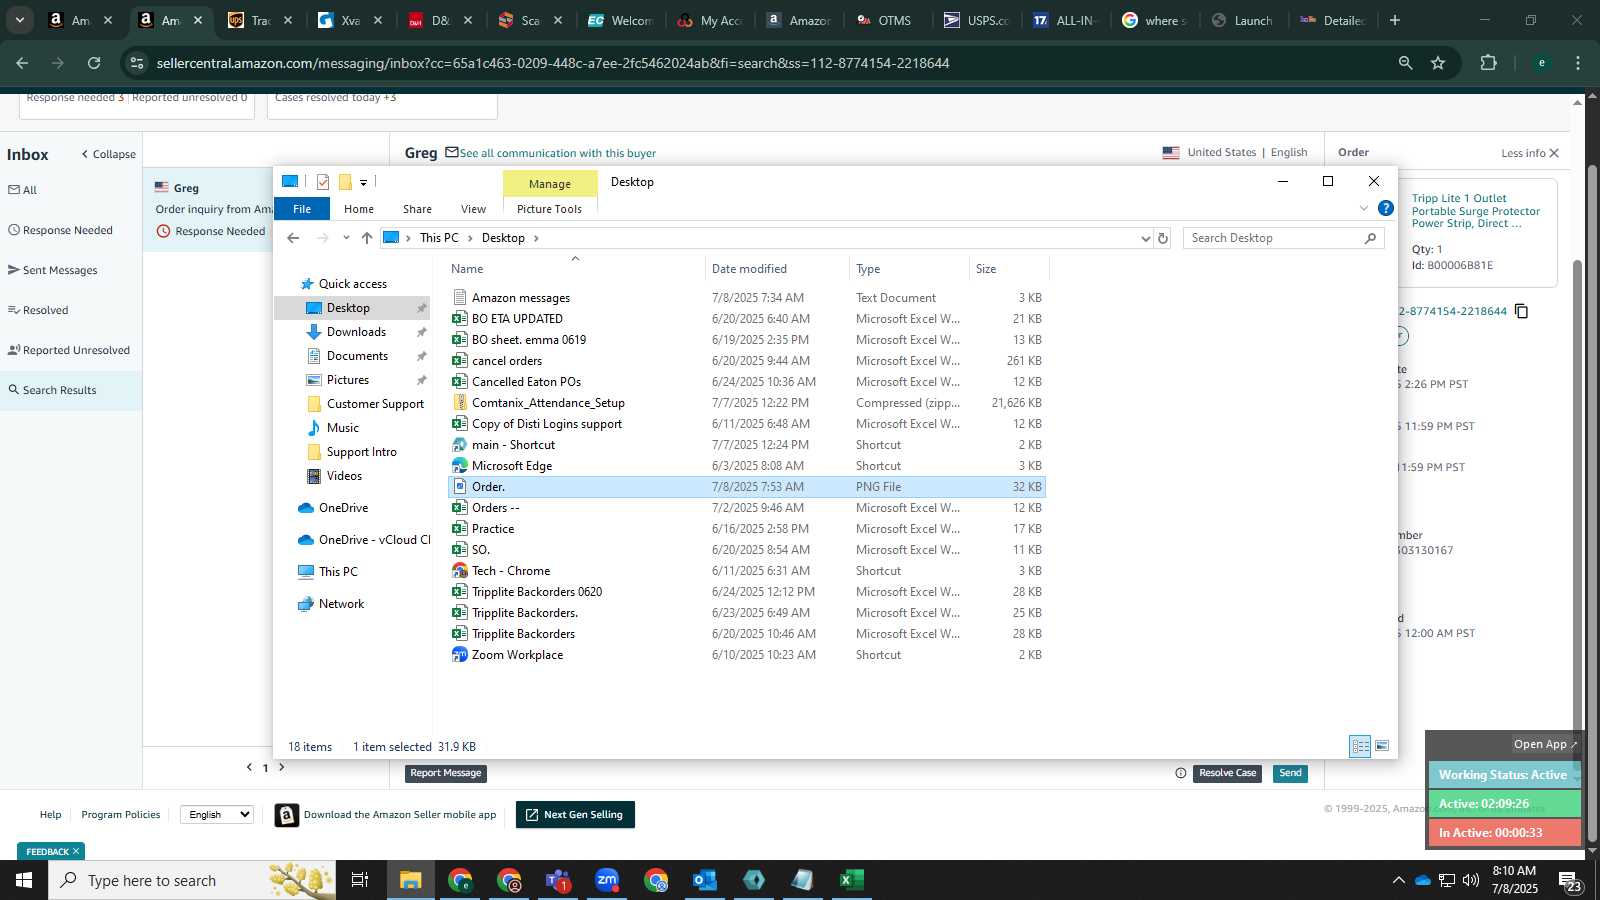Select the Comtanix_Attendance_Setup zip file
1600x900 pixels.
coord(548,403)
